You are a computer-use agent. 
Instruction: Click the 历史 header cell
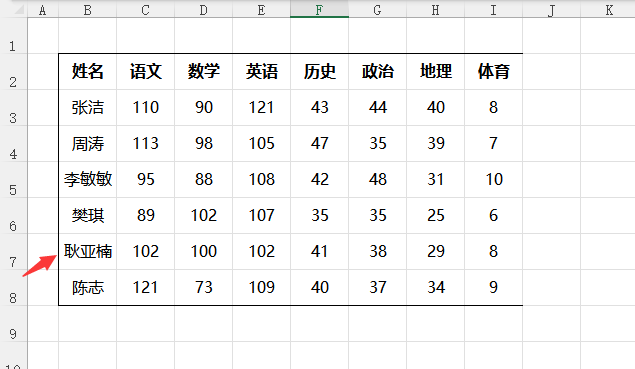(x=319, y=71)
